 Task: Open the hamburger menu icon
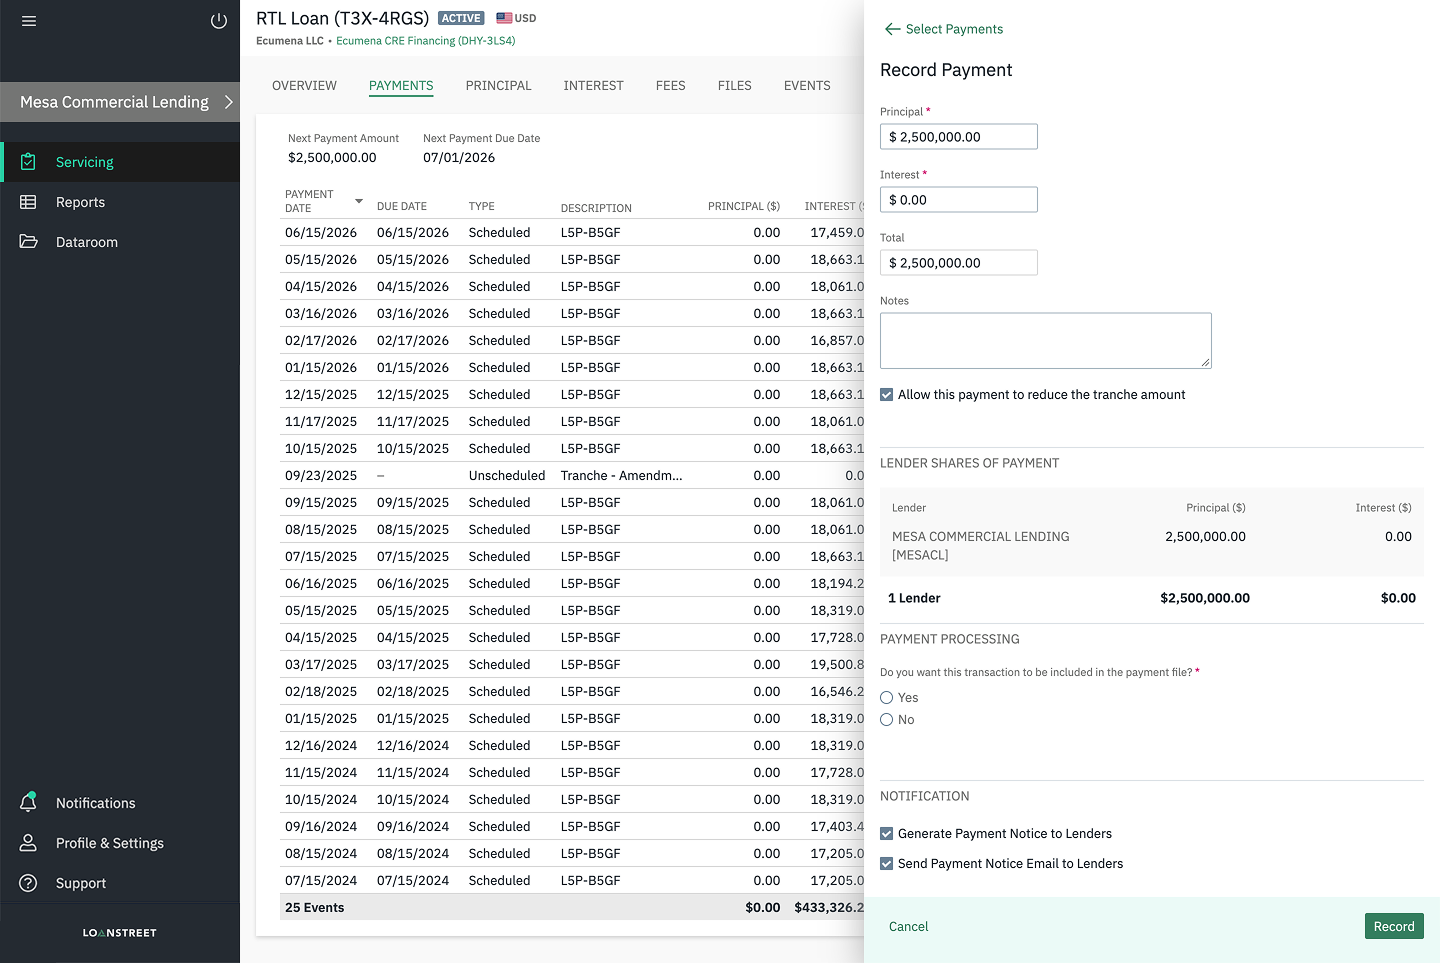pos(29,21)
